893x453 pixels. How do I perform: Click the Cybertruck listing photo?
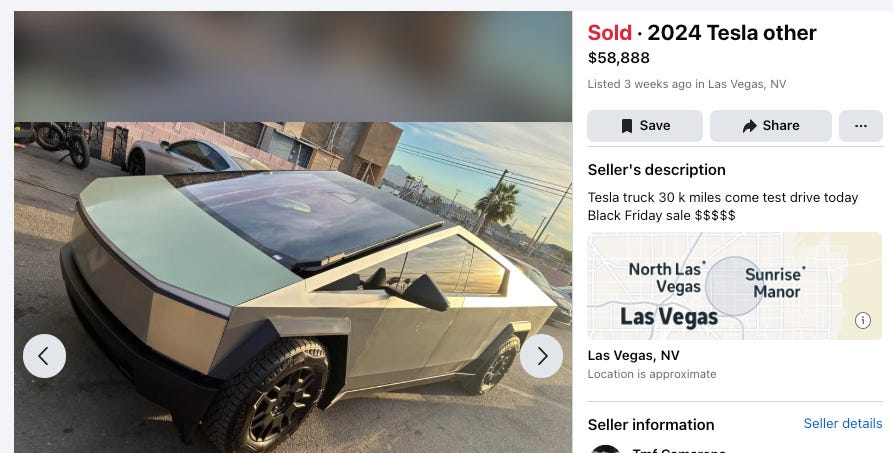293,287
